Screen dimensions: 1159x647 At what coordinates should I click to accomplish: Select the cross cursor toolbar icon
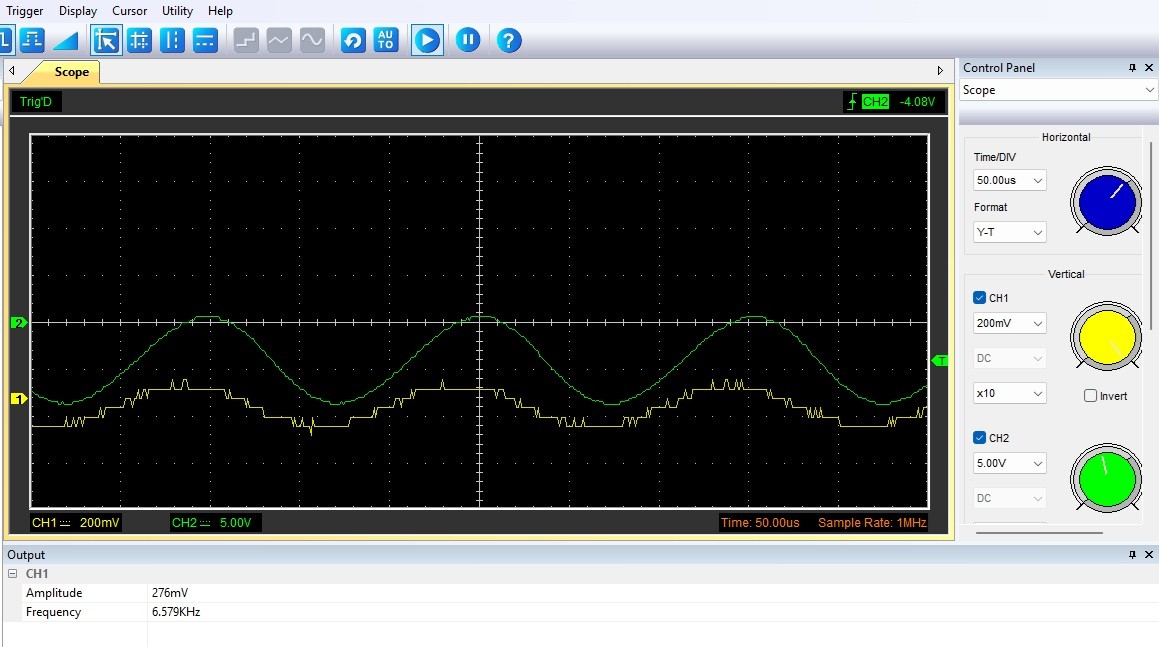tap(139, 40)
